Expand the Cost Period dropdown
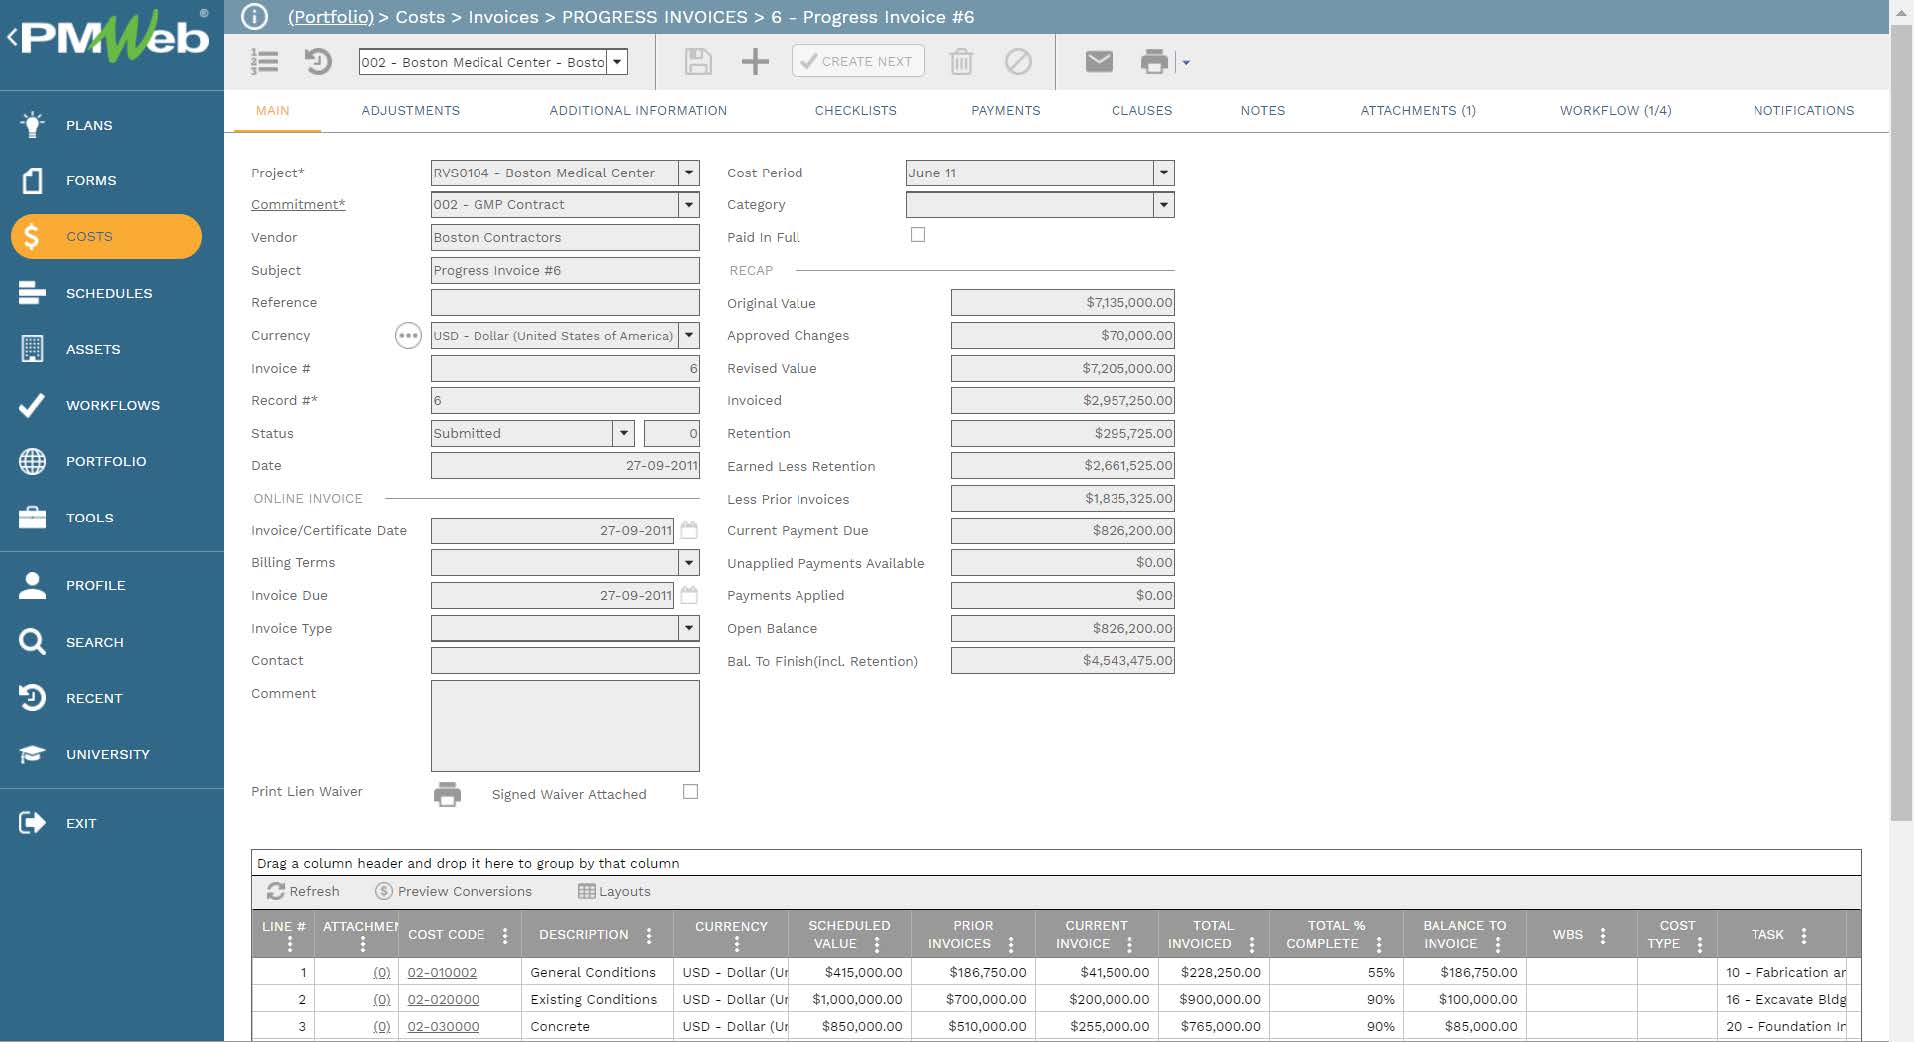 [x=1164, y=173]
